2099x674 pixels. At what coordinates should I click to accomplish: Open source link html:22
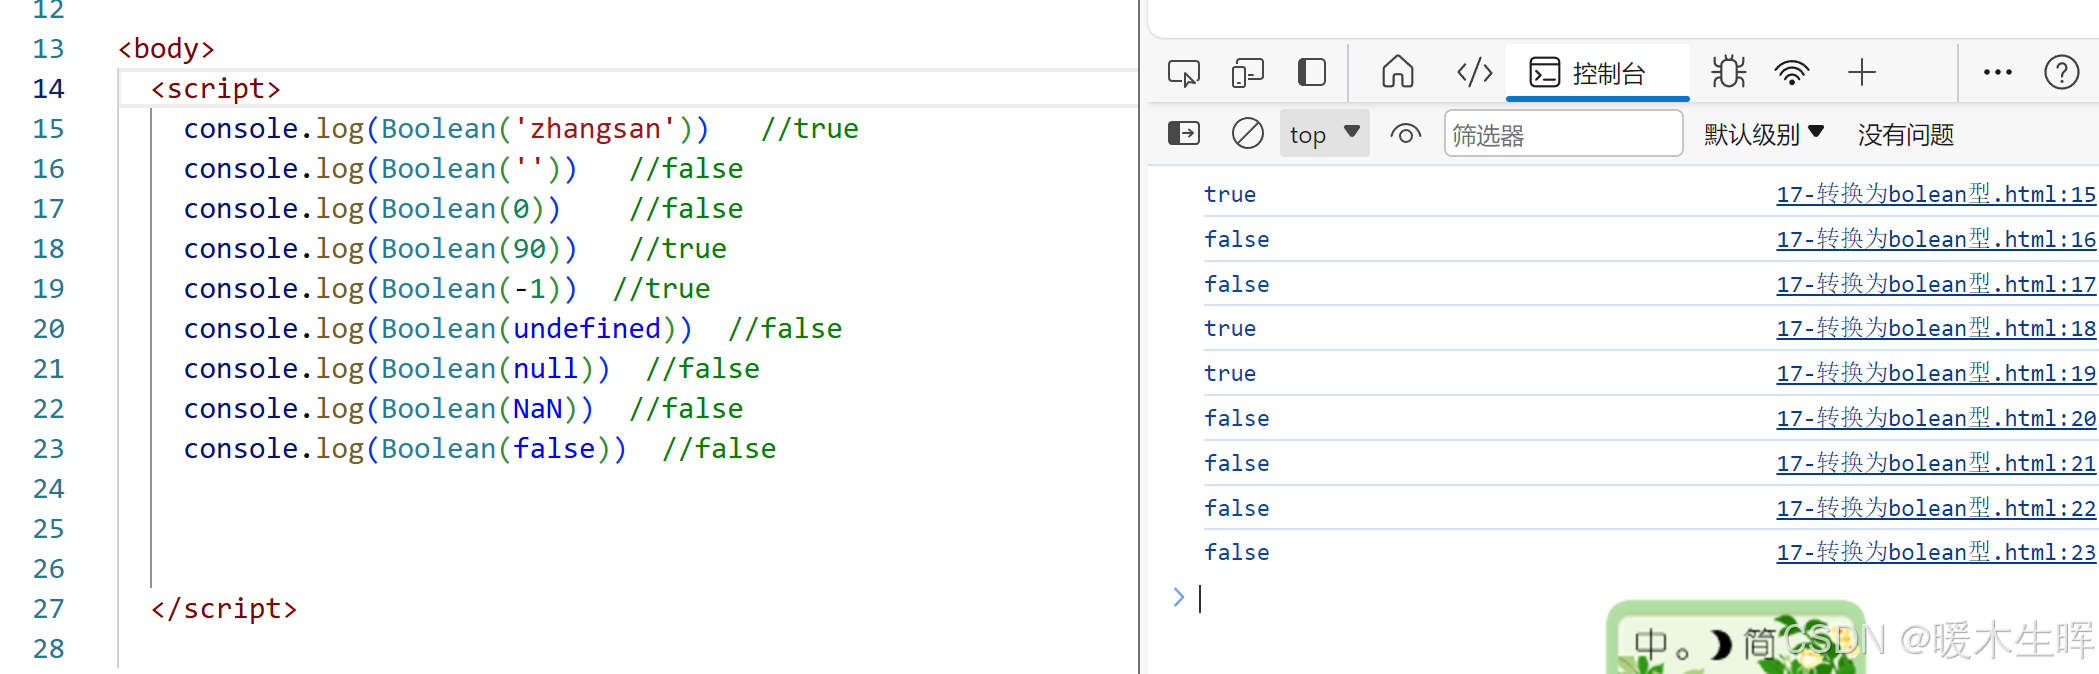point(1936,508)
